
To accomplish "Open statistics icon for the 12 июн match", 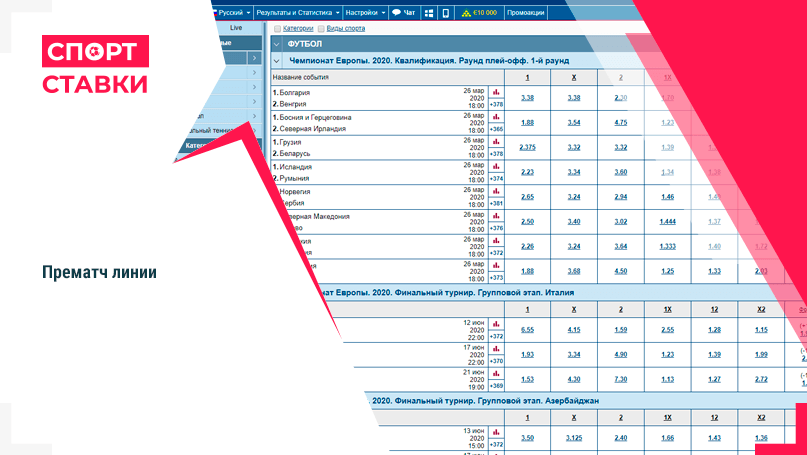I will coord(497,324).
